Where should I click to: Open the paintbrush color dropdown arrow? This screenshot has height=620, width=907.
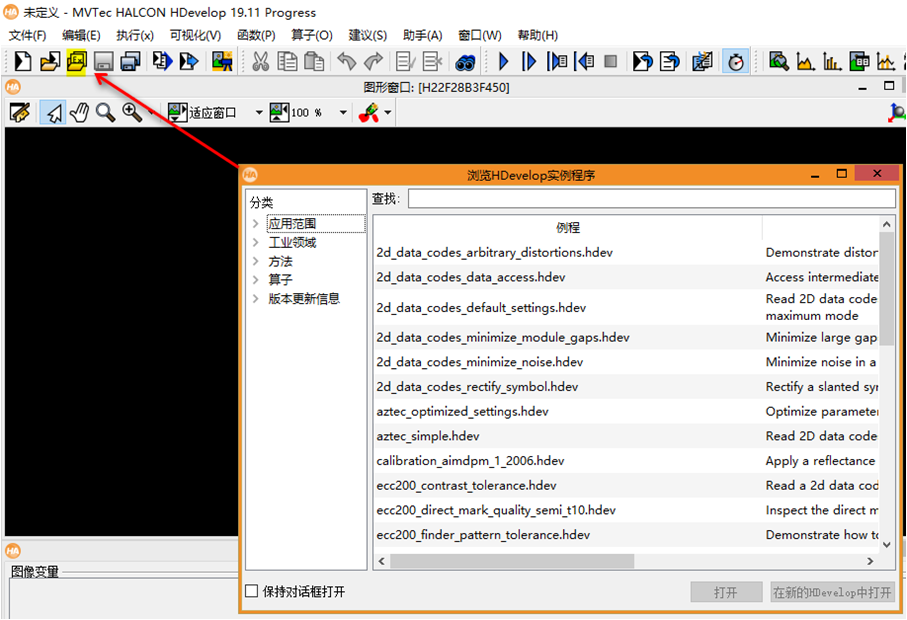pyautogui.click(x=388, y=113)
